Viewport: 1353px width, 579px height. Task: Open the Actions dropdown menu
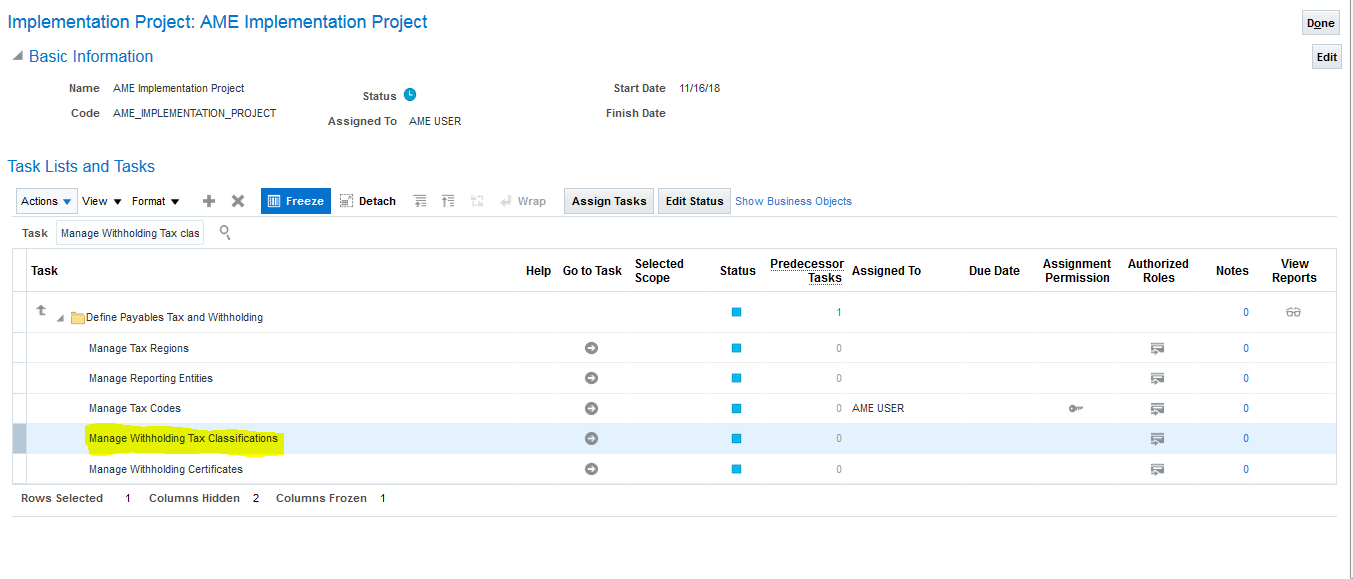47,201
